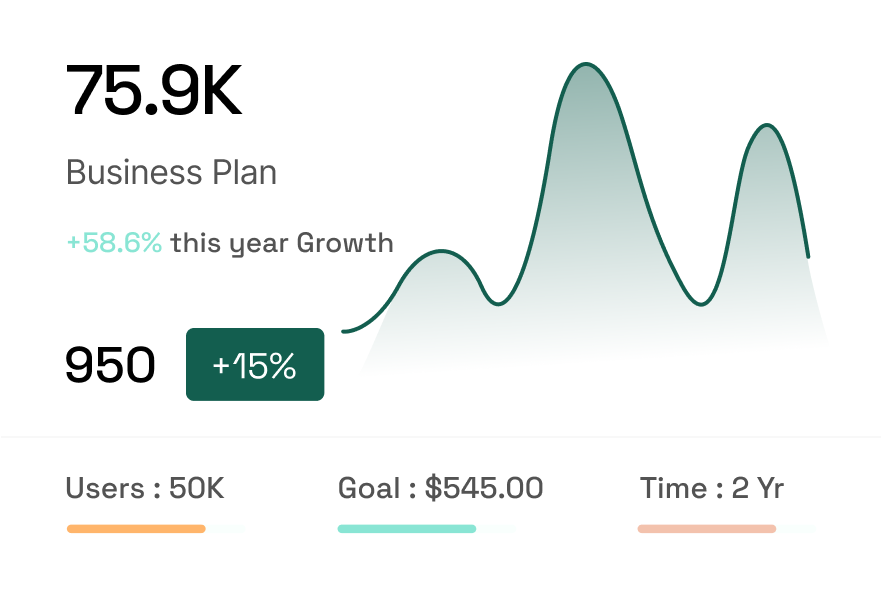Screen dimensions: 881x600
Task: Click the start point of the chart line
Action: 342,330
